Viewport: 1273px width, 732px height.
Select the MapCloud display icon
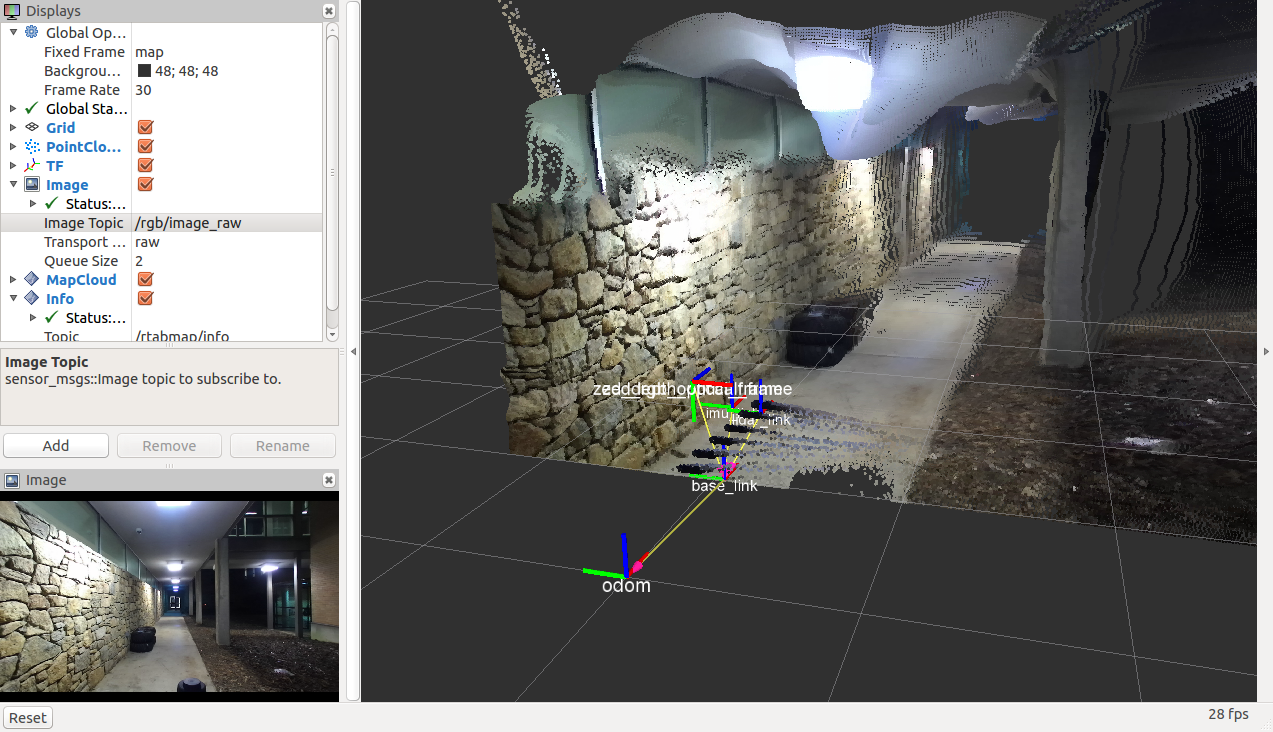coord(31,279)
